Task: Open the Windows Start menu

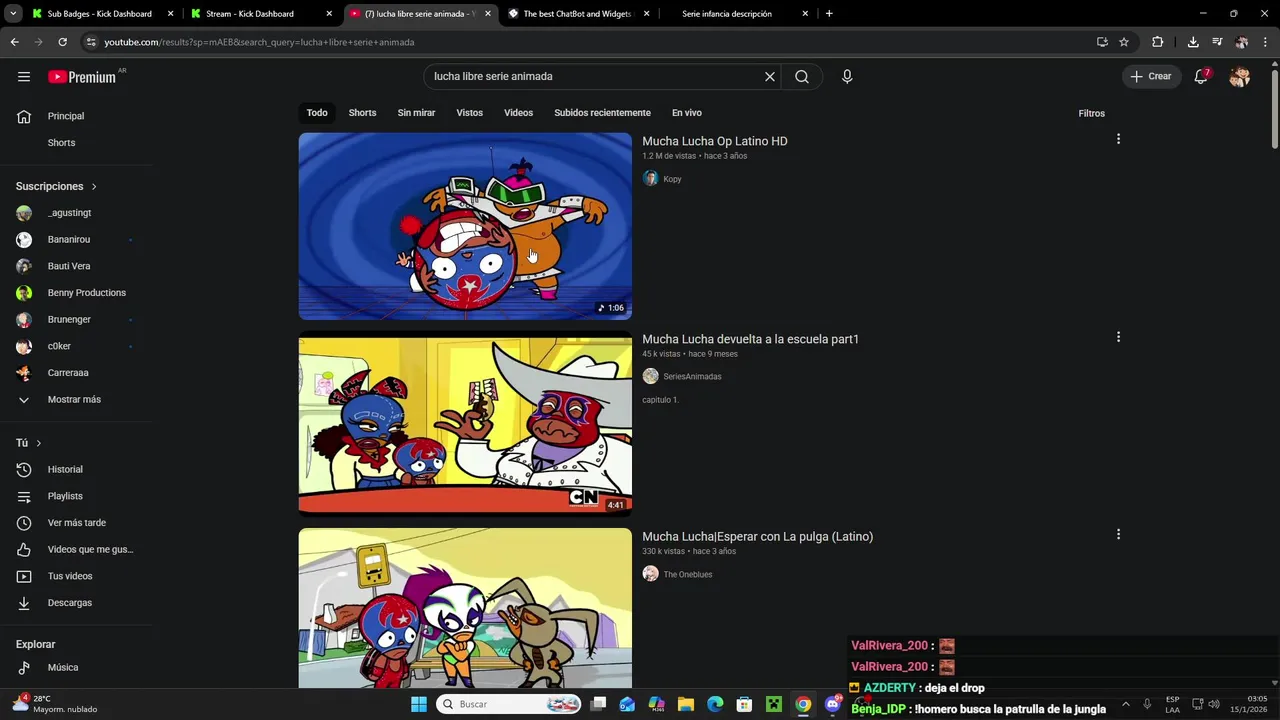Action: 419,704
